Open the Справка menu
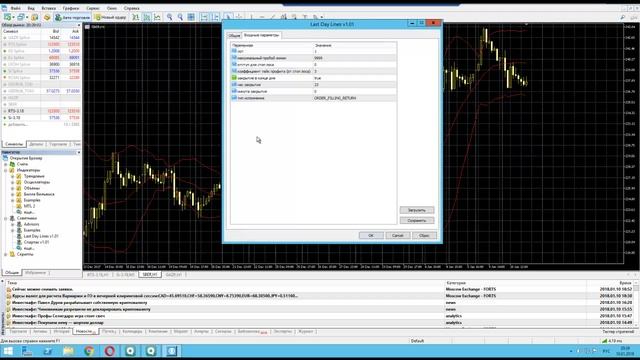Screen dimensions: 640x360 point(131,8)
